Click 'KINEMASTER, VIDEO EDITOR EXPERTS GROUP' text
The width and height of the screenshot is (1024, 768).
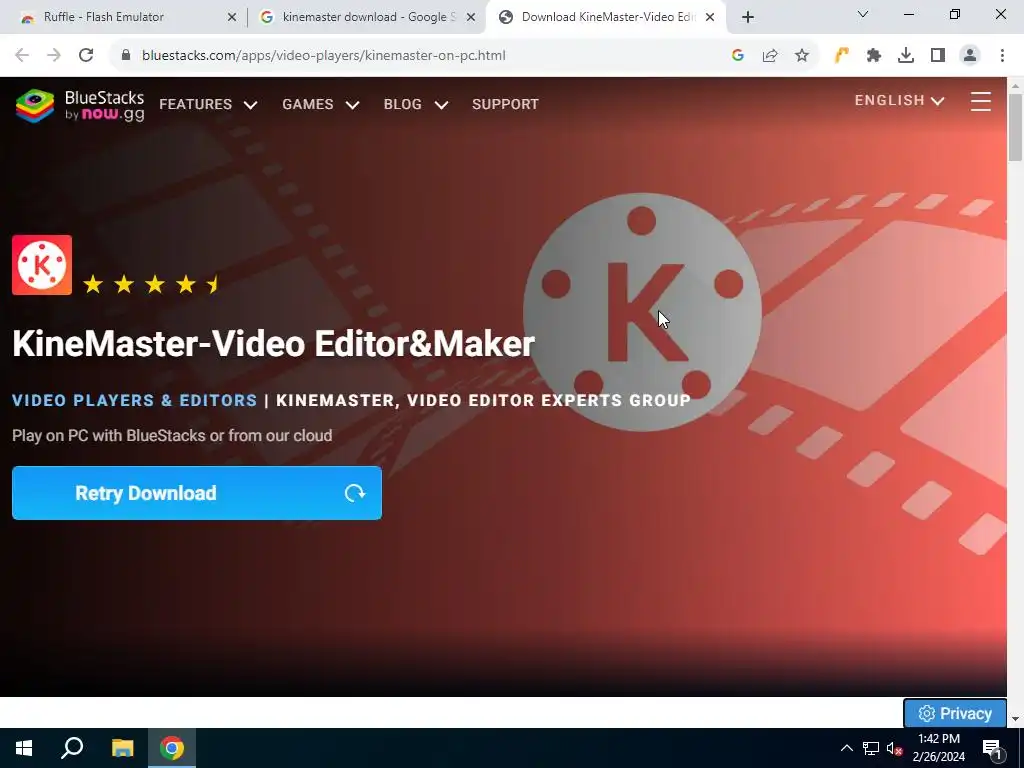483,400
